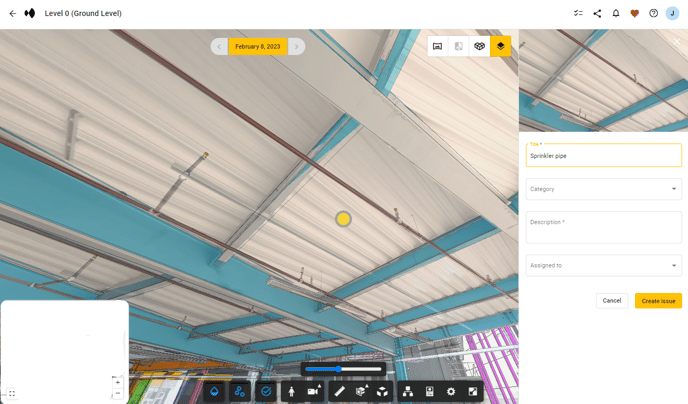Click the issue snapshot thumbnail
The width and height of the screenshot is (688, 404).
pos(603,81)
